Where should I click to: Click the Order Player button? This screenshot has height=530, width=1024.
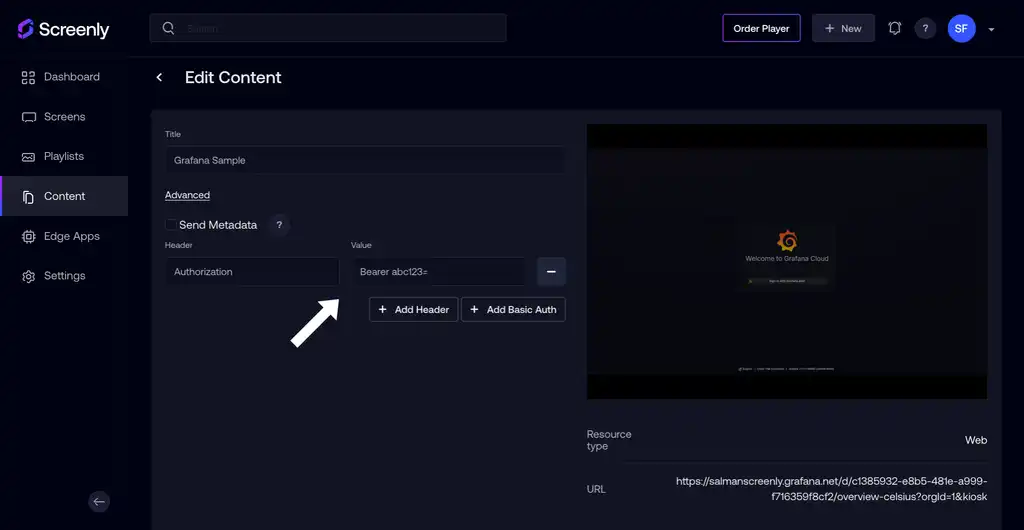click(761, 28)
